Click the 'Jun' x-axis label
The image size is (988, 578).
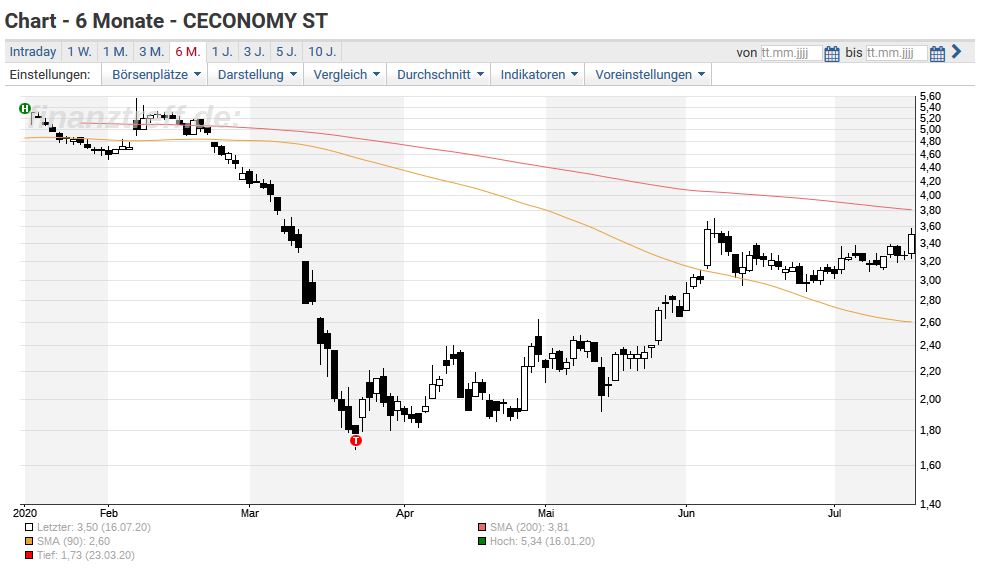pos(686,513)
